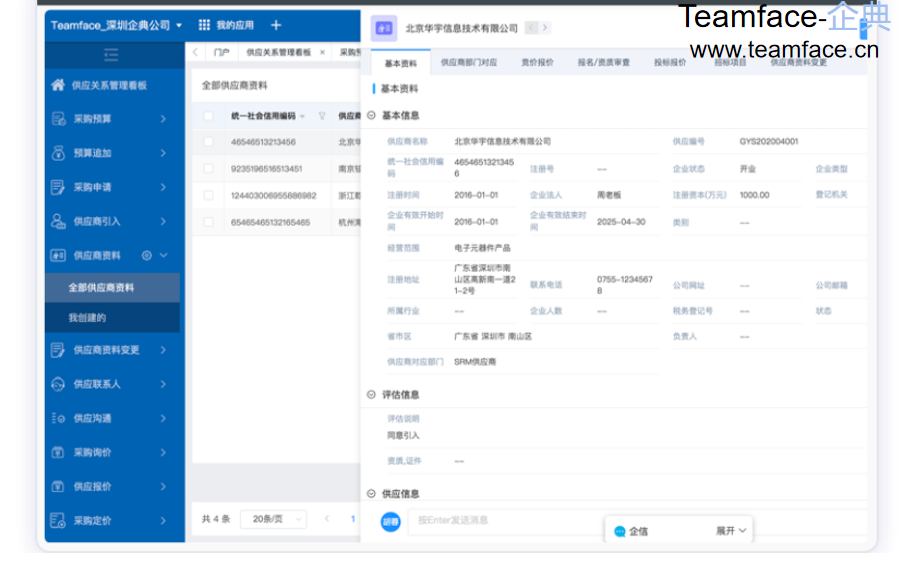Click the message input field 按Enter发送消息

pyautogui.click(x=636, y=520)
